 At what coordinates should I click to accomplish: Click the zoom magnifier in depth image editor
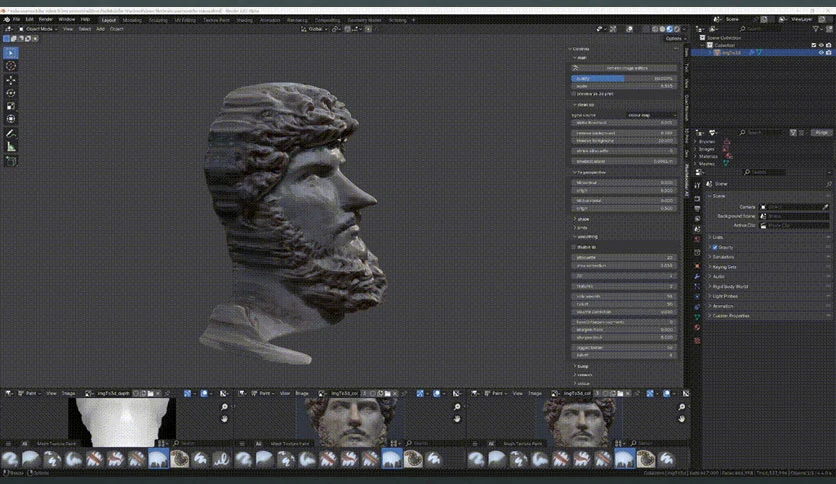click(224, 407)
